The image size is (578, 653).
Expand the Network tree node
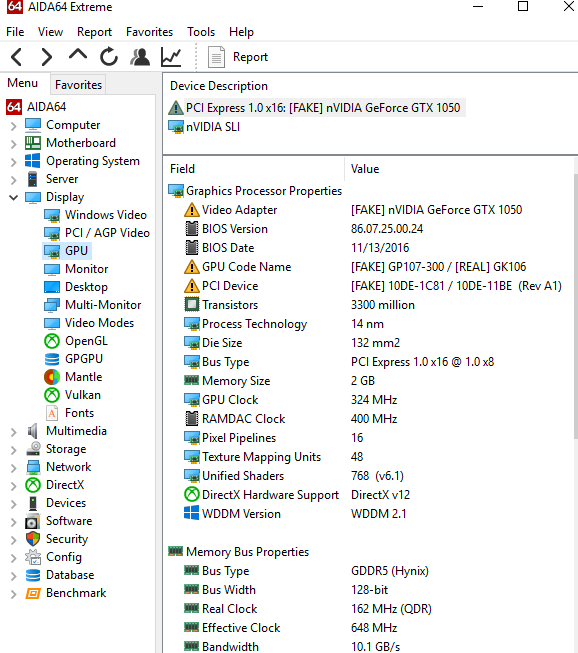[x=13, y=467]
